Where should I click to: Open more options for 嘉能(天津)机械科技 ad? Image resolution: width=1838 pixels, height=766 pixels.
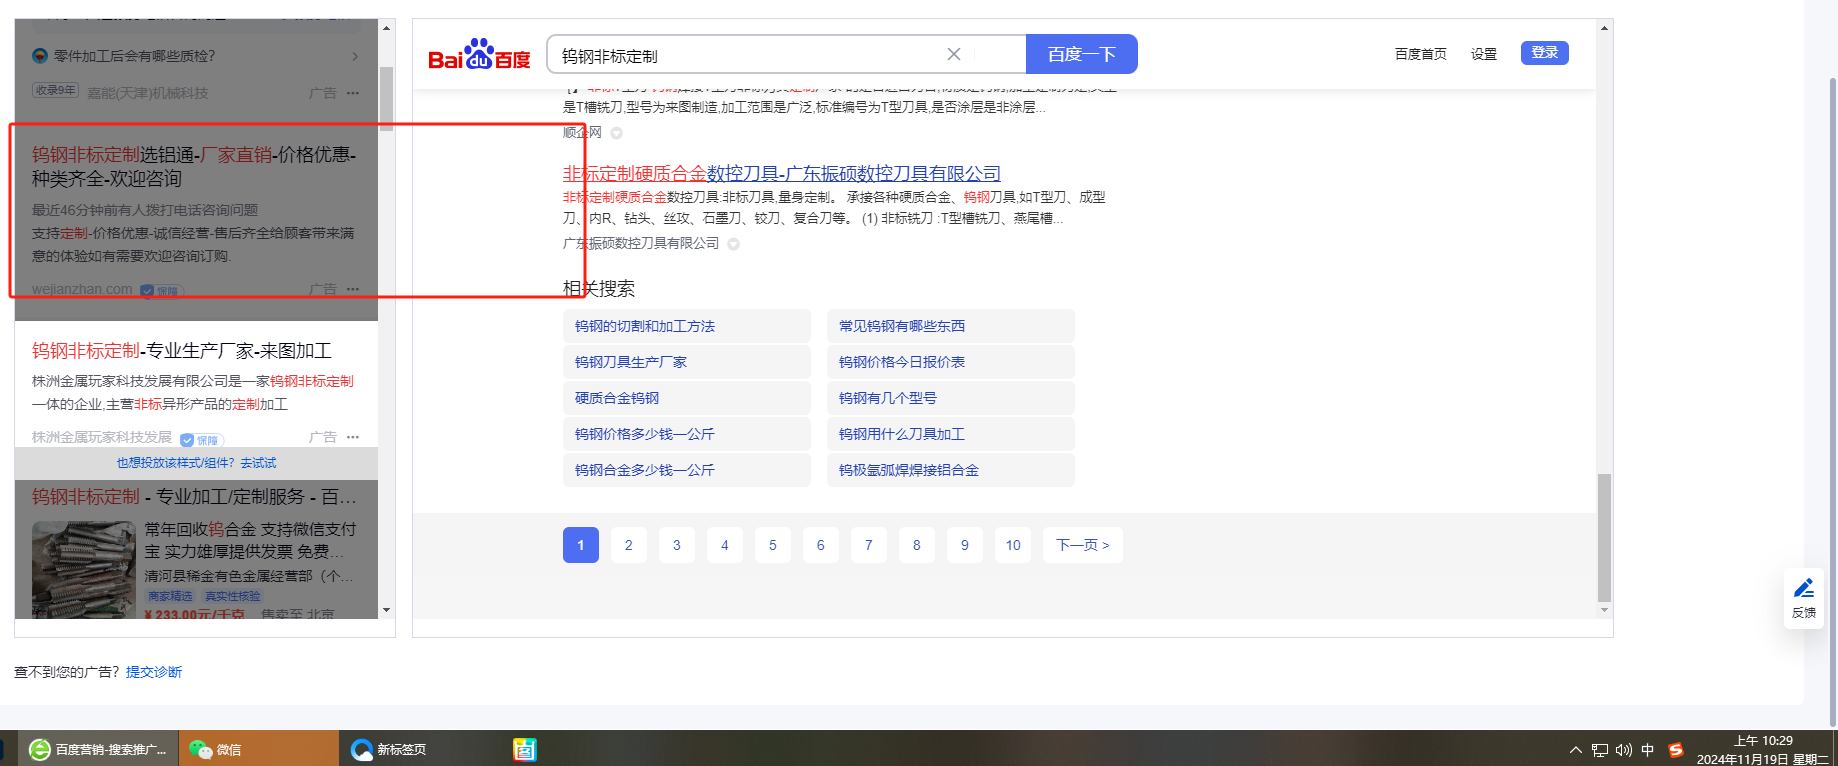point(353,93)
